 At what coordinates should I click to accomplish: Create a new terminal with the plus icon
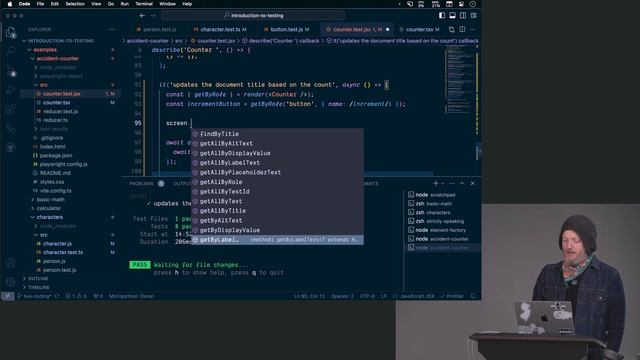point(436,184)
